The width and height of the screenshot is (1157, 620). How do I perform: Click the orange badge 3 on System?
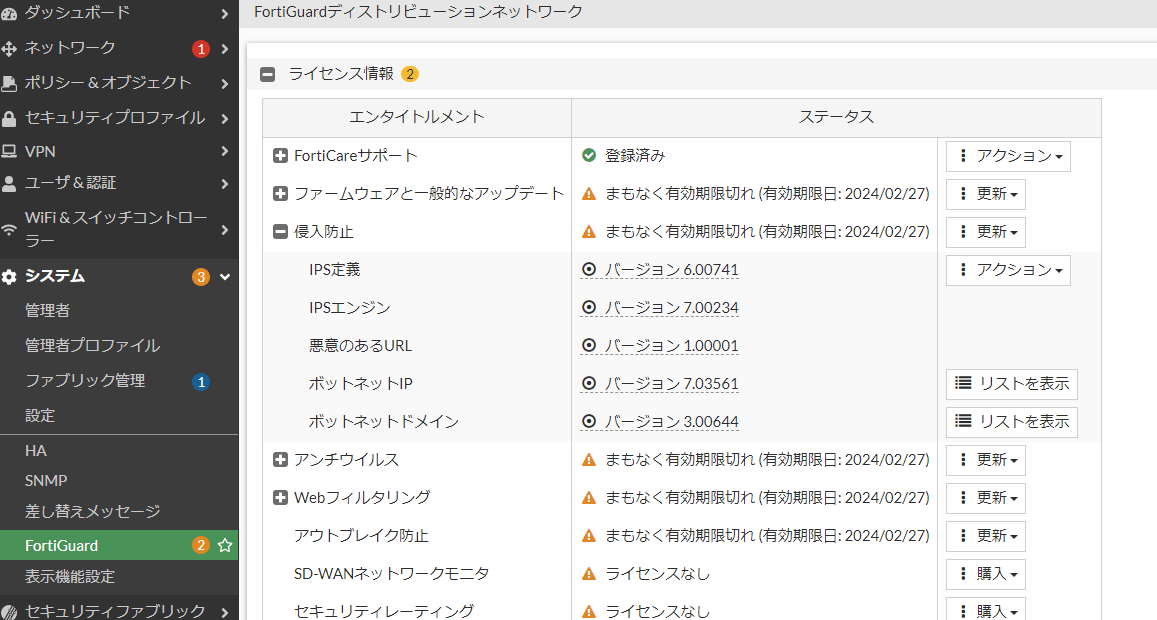(201, 277)
